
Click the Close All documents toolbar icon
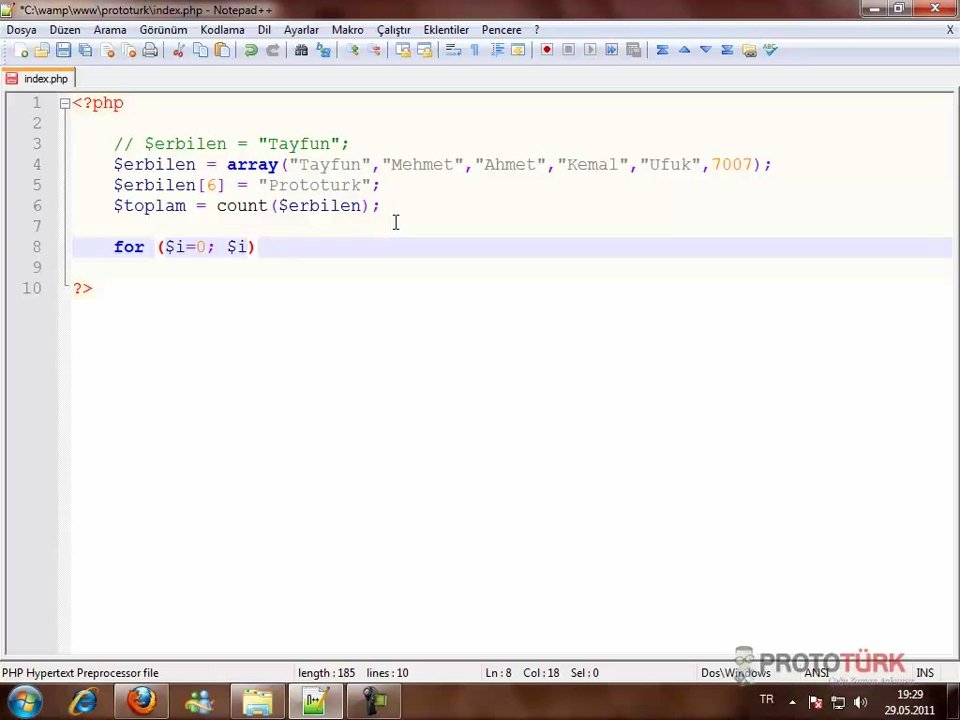click(129, 50)
